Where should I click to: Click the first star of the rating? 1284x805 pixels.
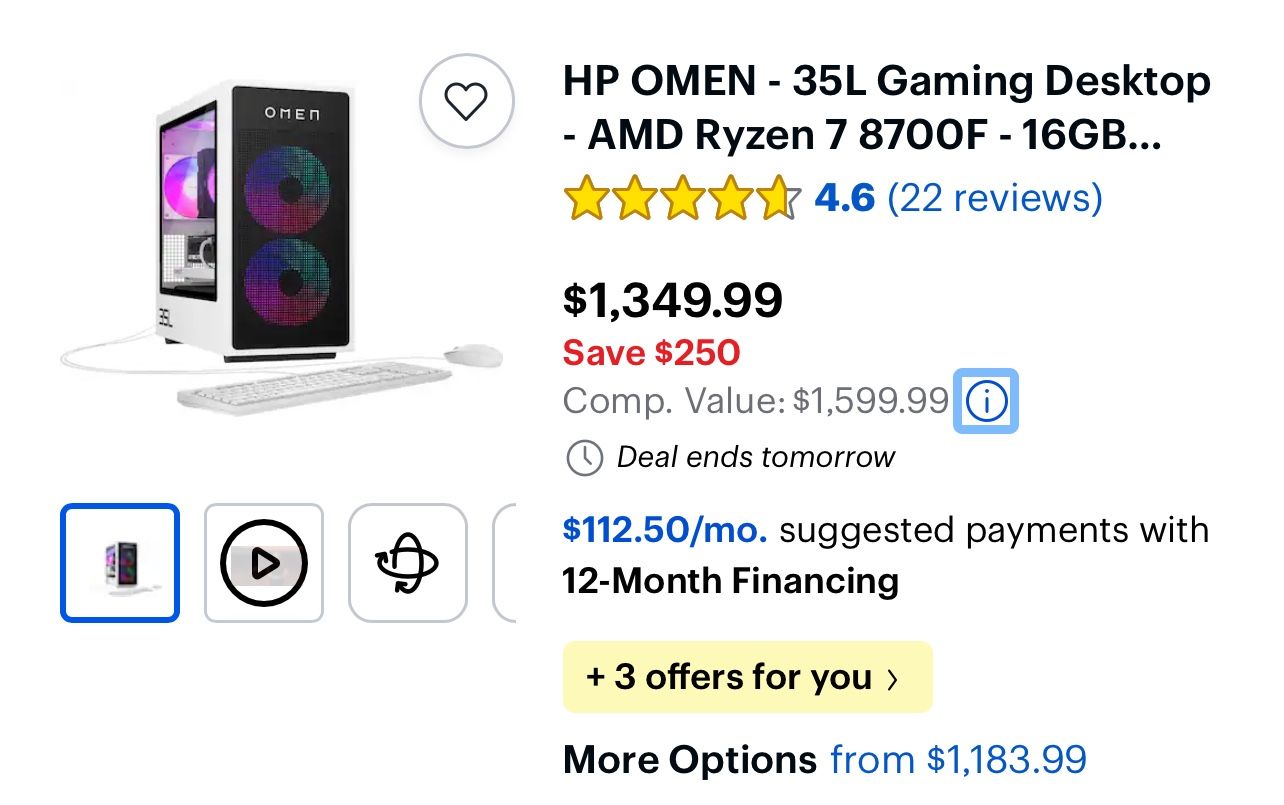tap(588, 197)
